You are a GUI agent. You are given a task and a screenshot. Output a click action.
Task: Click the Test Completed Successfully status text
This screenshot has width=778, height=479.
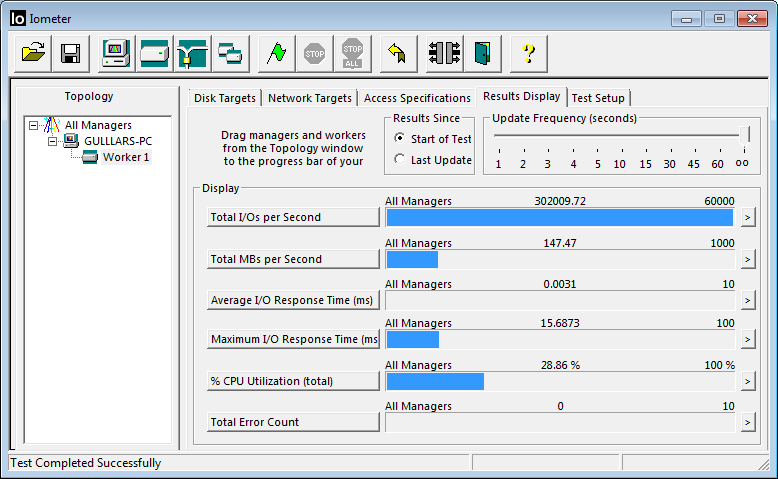pyautogui.click(x=86, y=463)
